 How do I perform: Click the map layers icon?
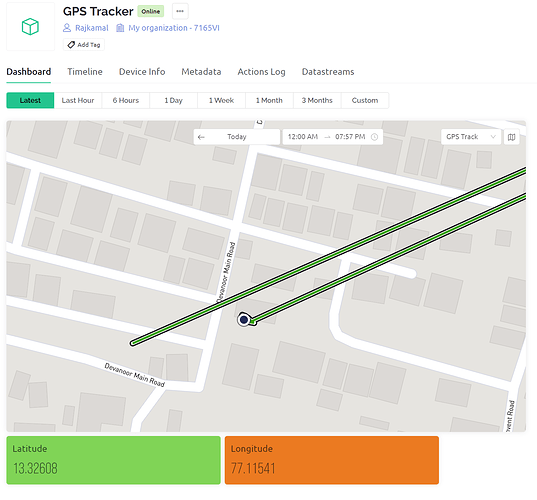pos(511,137)
